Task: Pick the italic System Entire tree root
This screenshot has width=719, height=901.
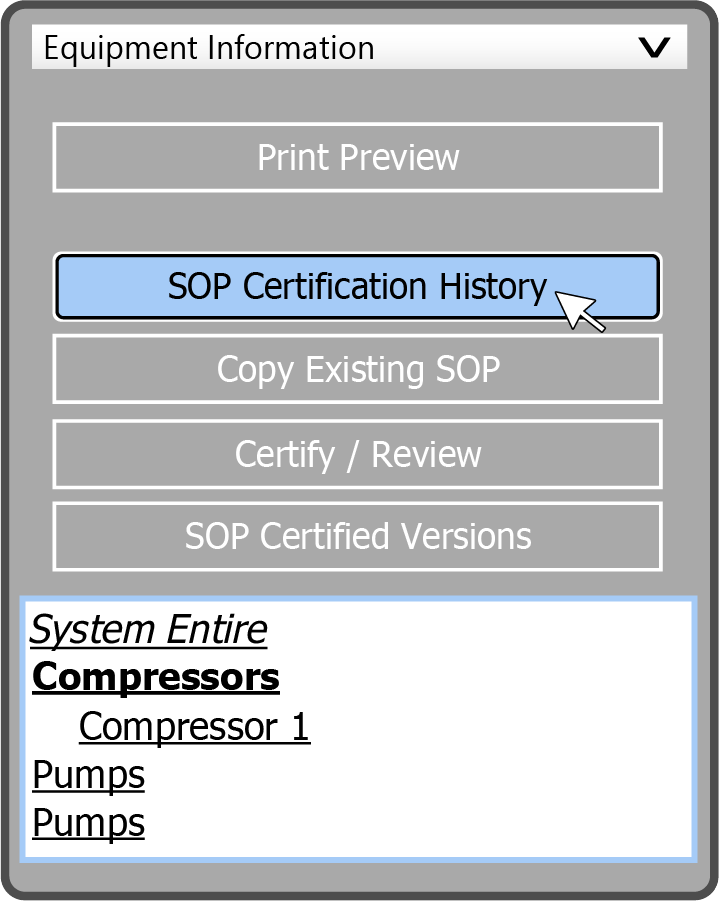Action: (x=149, y=630)
